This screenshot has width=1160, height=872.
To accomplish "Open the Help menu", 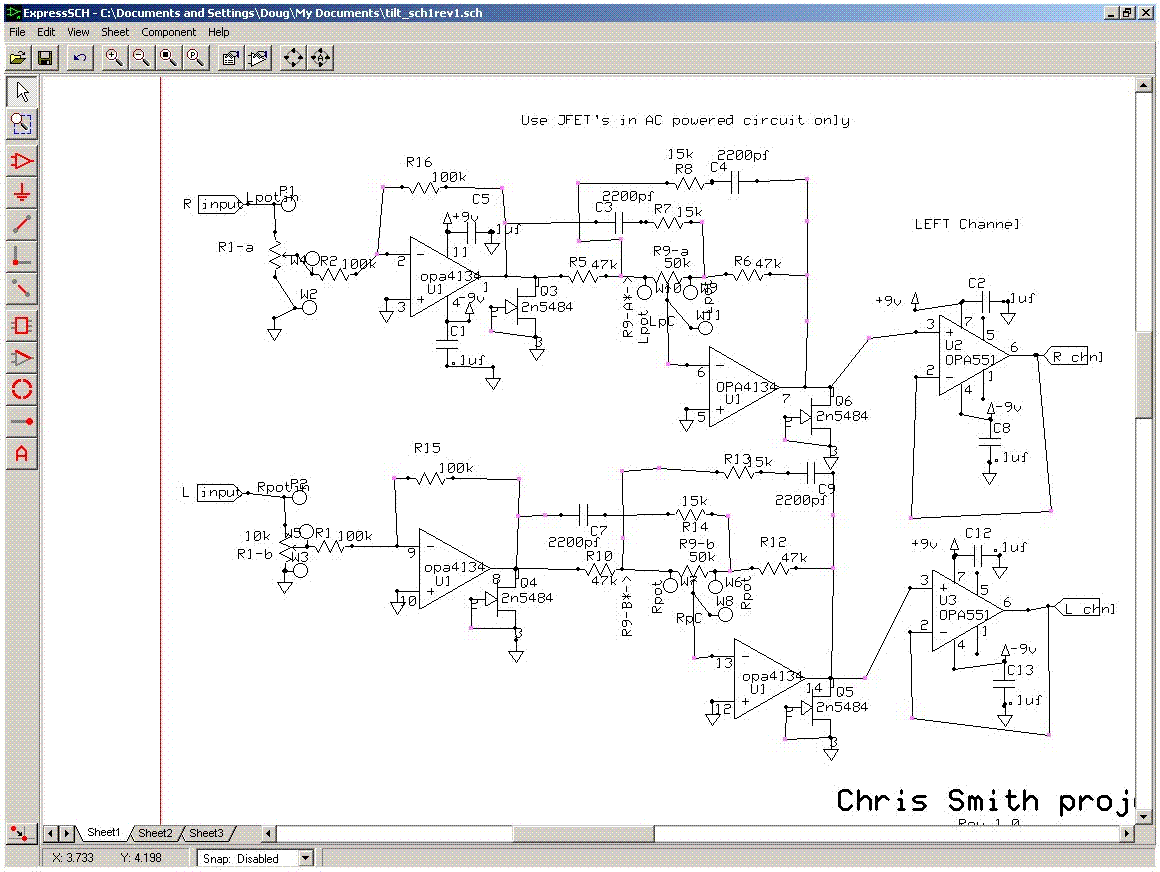I will [x=218, y=32].
